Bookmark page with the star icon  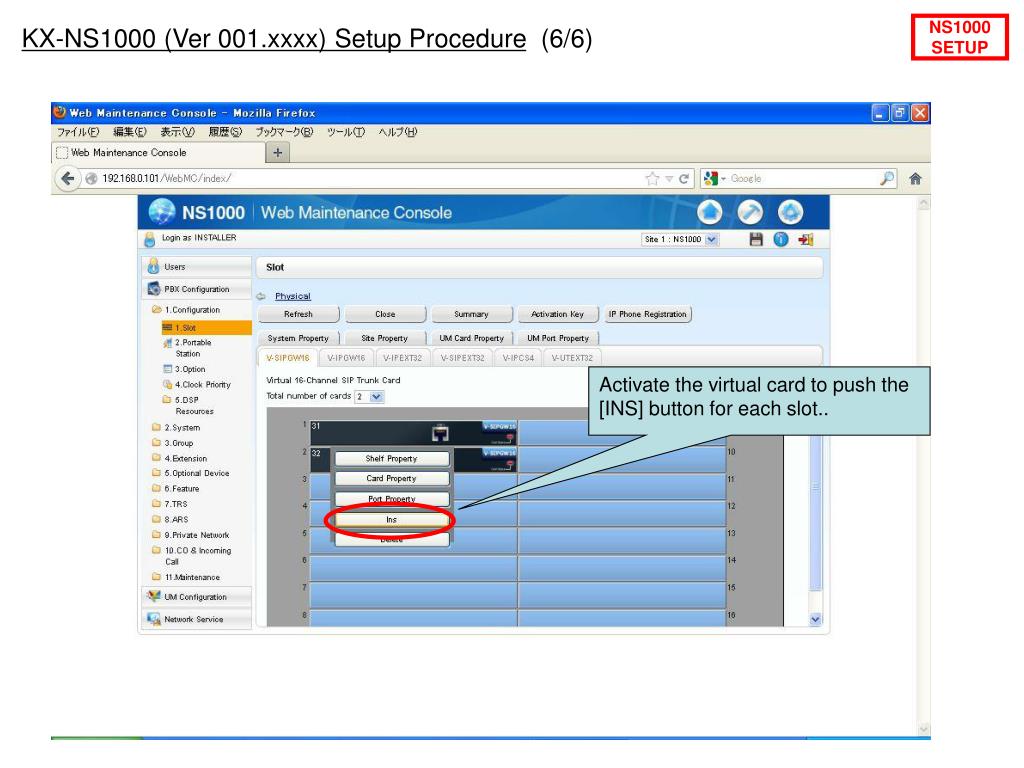click(652, 178)
